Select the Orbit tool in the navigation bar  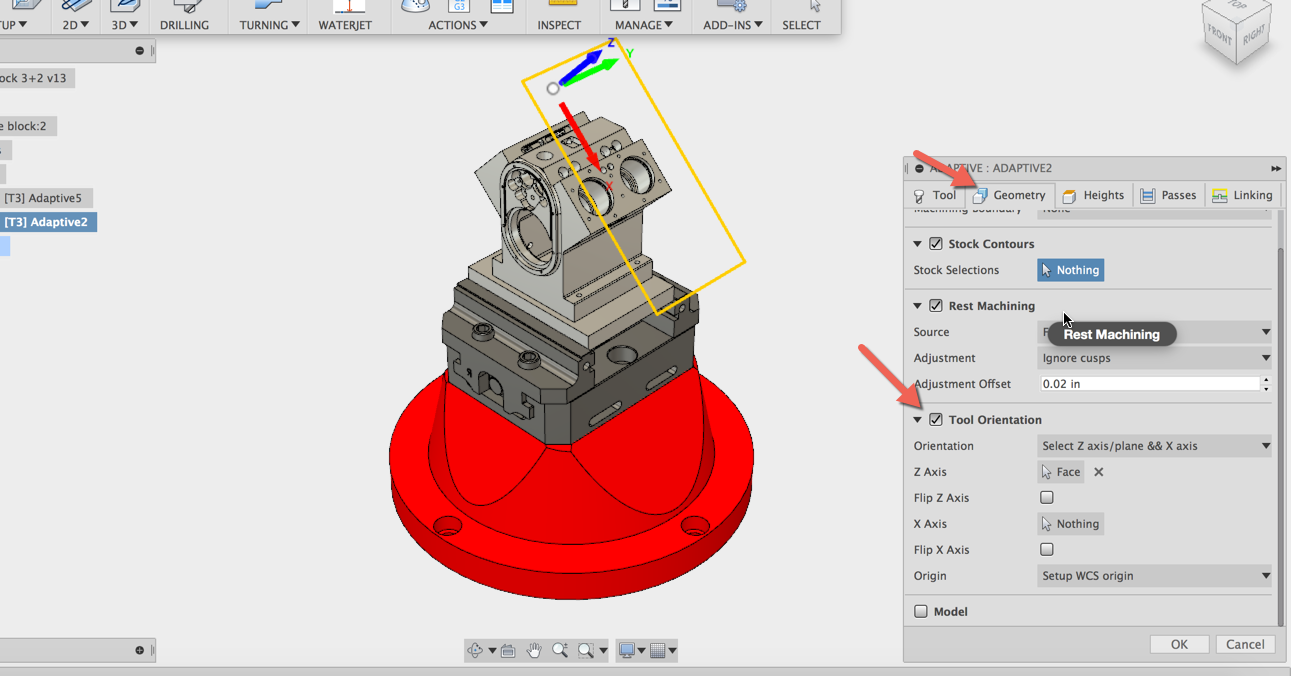[x=475, y=650]
